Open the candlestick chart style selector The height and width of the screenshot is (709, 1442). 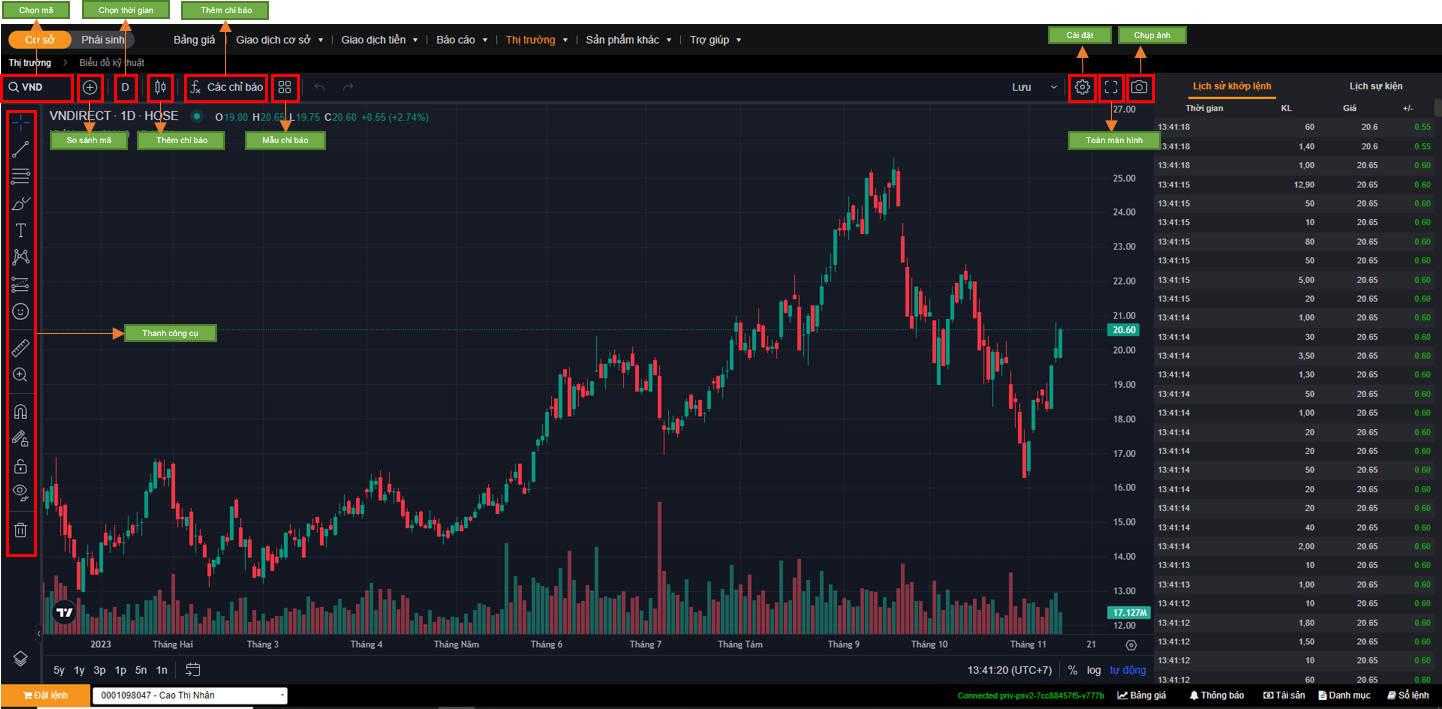tap(160, 87)
